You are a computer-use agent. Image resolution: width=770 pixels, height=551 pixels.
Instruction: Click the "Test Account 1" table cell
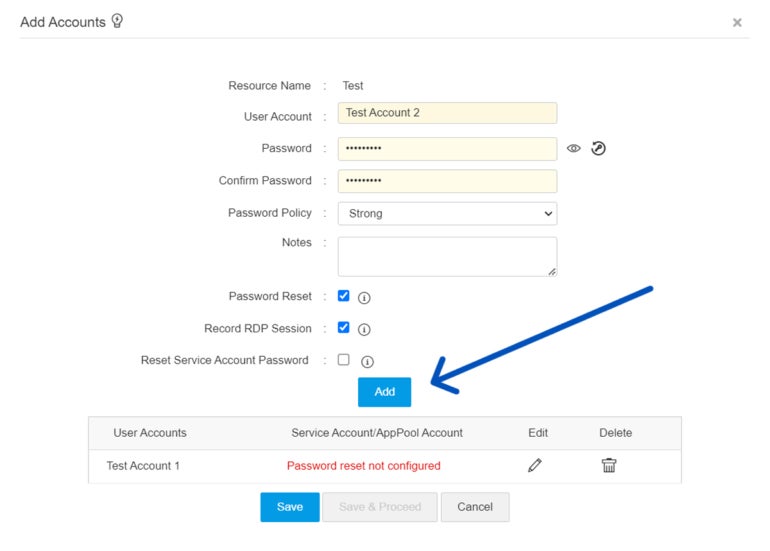point(143,466)
